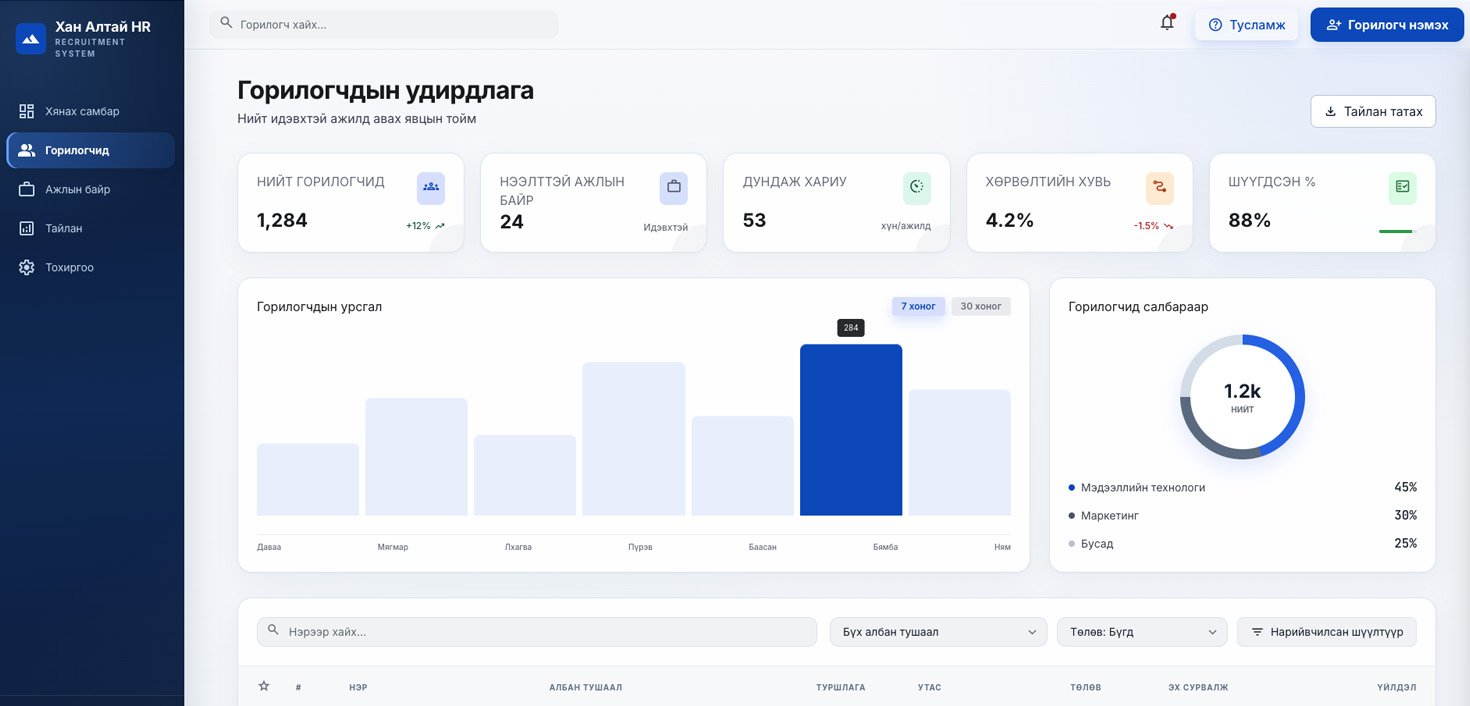The height and width of the screenshot is (706, 1470).
Task: Click the star icon in the table header
Action: pyautogui.click(x=264, y=686)
